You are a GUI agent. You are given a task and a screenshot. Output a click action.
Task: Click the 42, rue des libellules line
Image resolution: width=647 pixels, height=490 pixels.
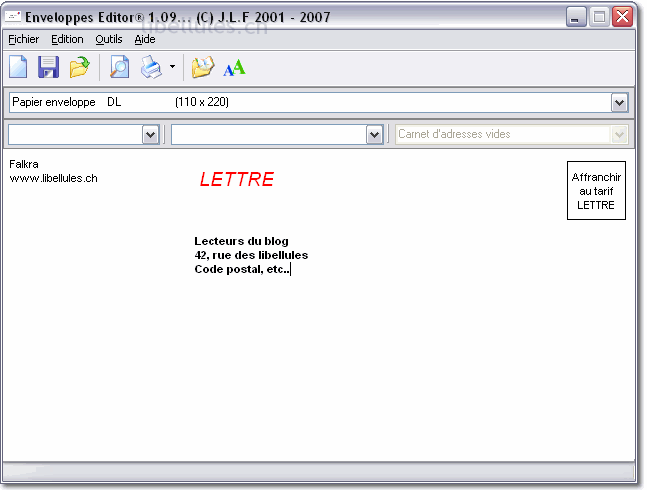click(251, 255)
